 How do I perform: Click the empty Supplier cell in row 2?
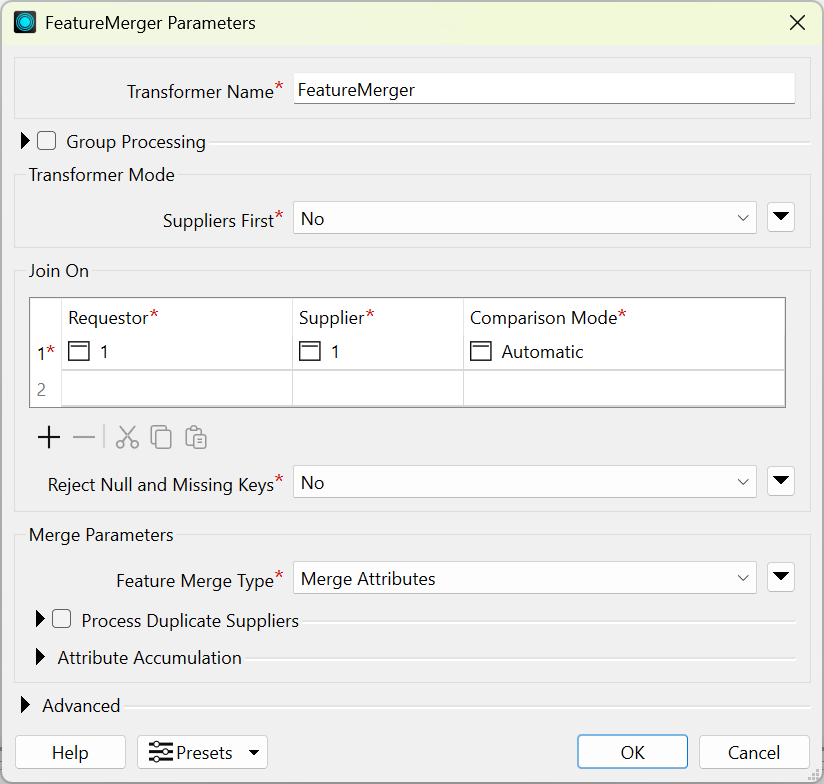tap(378, 389)
